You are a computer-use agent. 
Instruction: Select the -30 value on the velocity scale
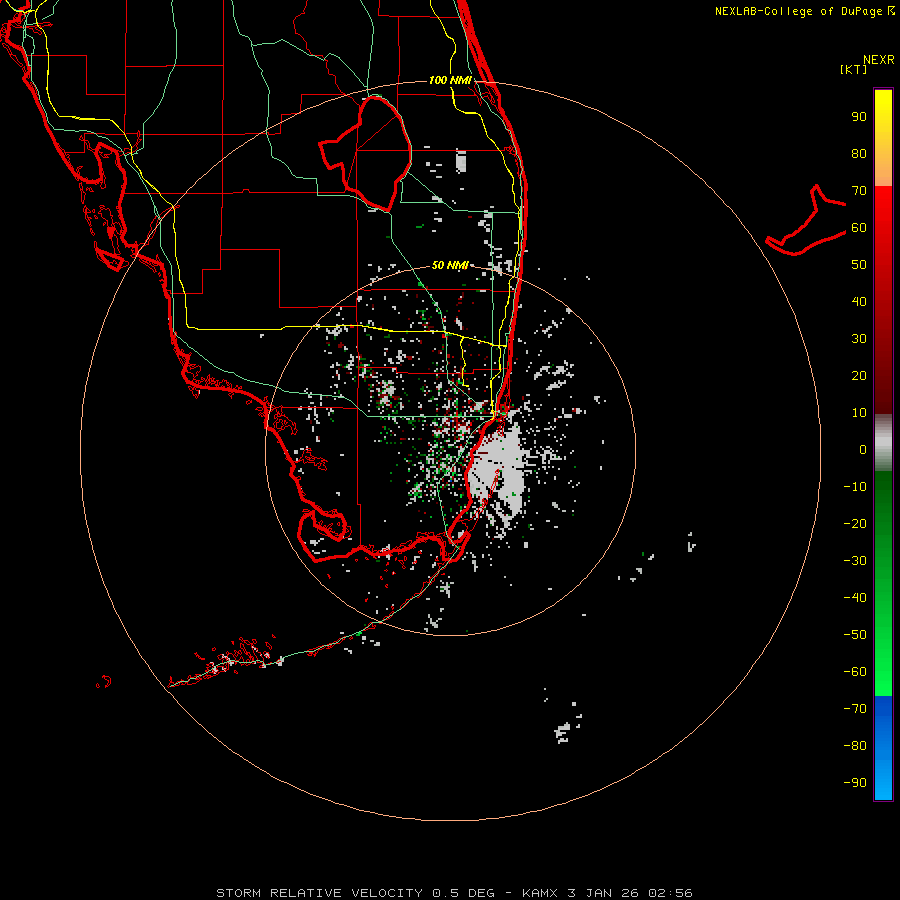pyautogui.click(x=855, y=561)
